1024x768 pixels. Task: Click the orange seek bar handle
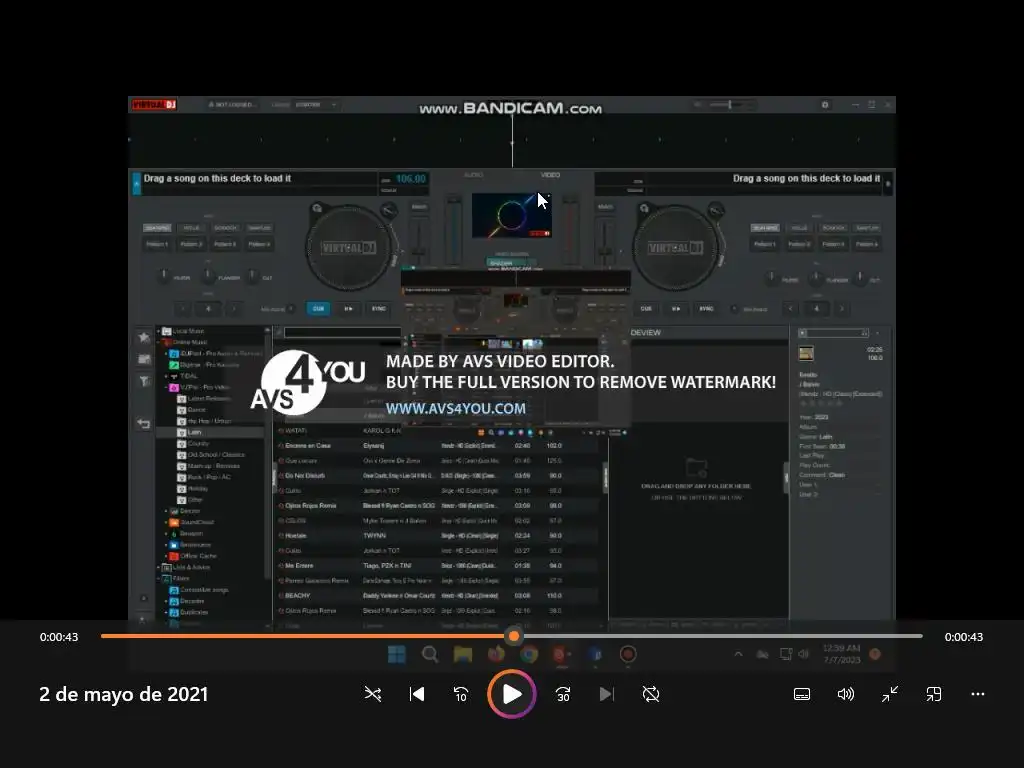(514, 635)
